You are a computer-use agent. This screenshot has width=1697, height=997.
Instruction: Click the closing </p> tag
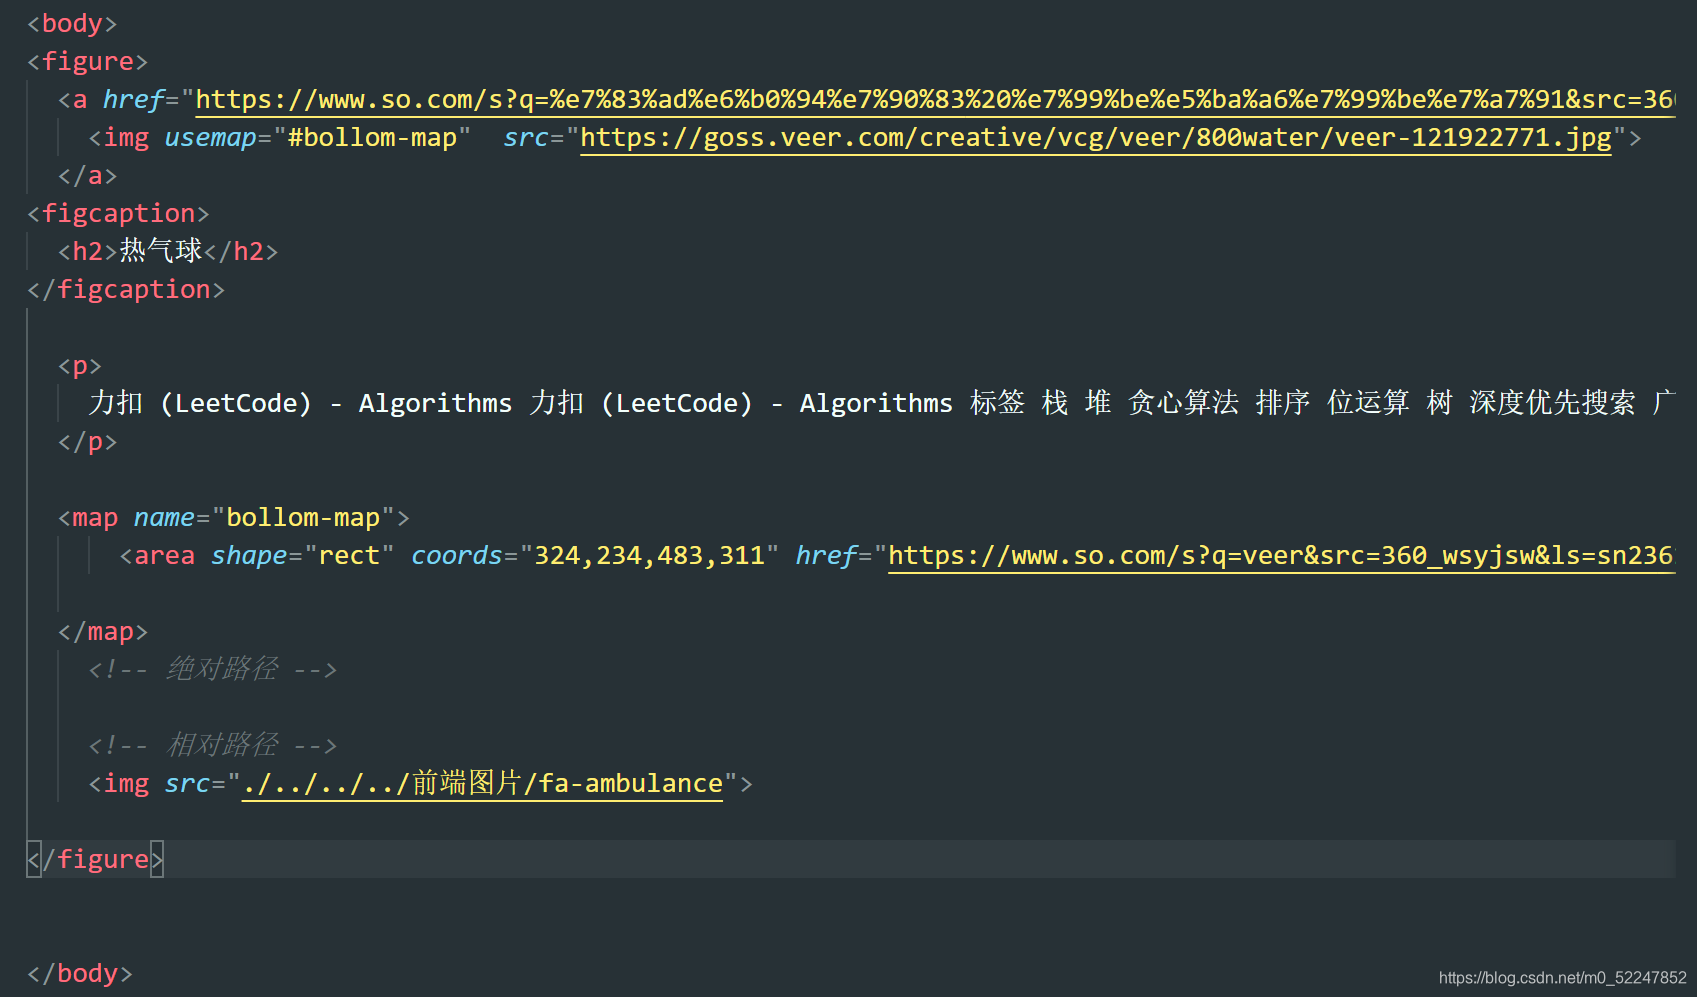[x=87, y=442]
